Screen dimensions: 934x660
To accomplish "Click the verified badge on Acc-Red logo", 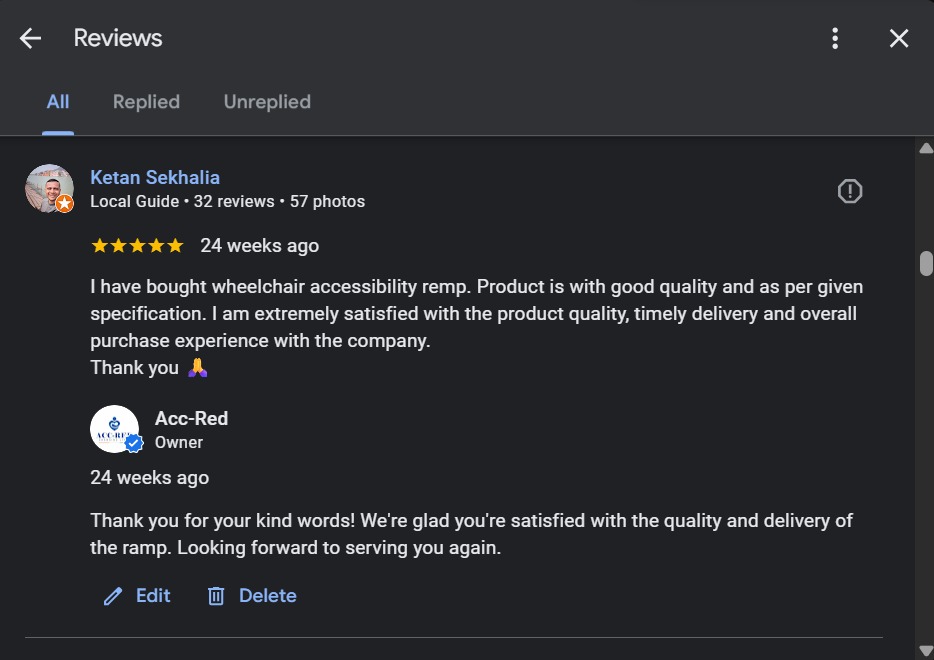I will click(134, 444).
